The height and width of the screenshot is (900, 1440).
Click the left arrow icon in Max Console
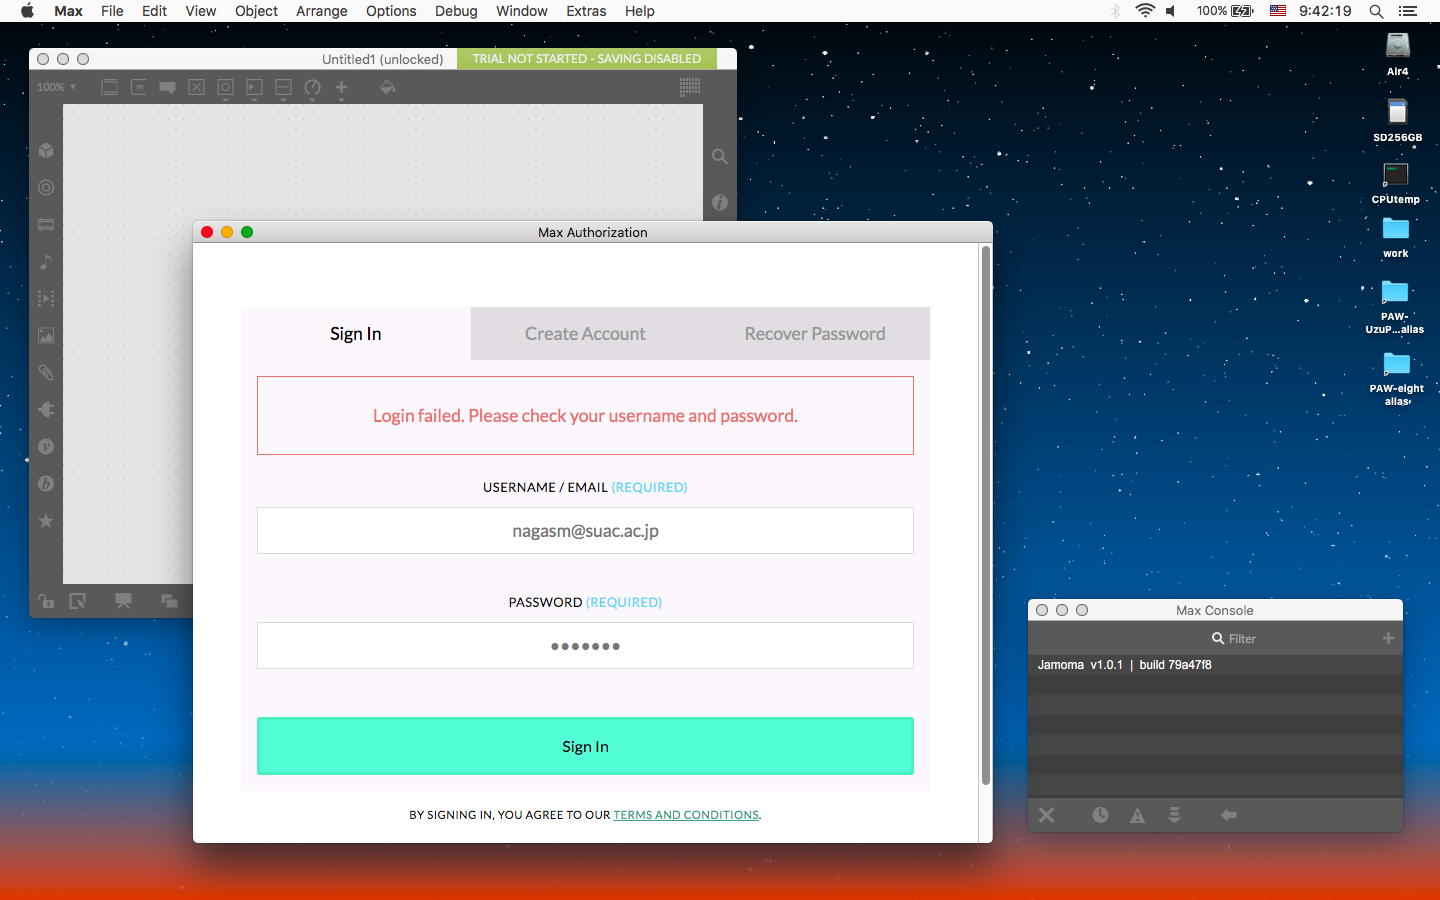1229,815
